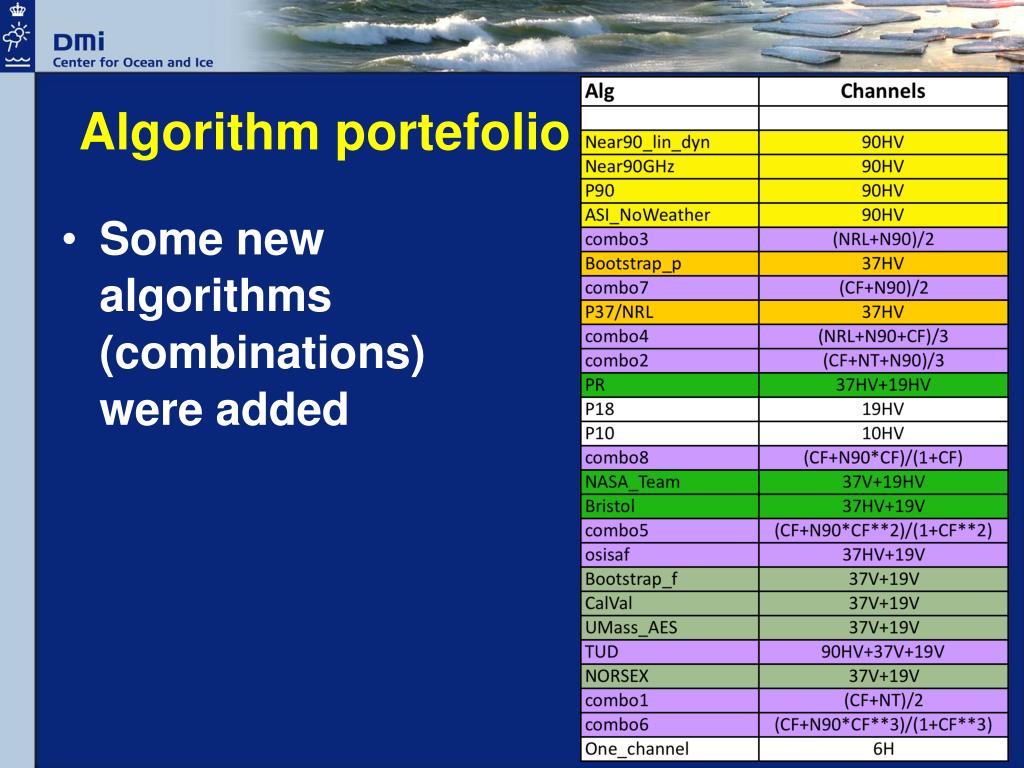This screenshot has width=1024, height=768.
Task: Select "37V+19V" in the NORSEX row
Action: [x=883, y=676]
